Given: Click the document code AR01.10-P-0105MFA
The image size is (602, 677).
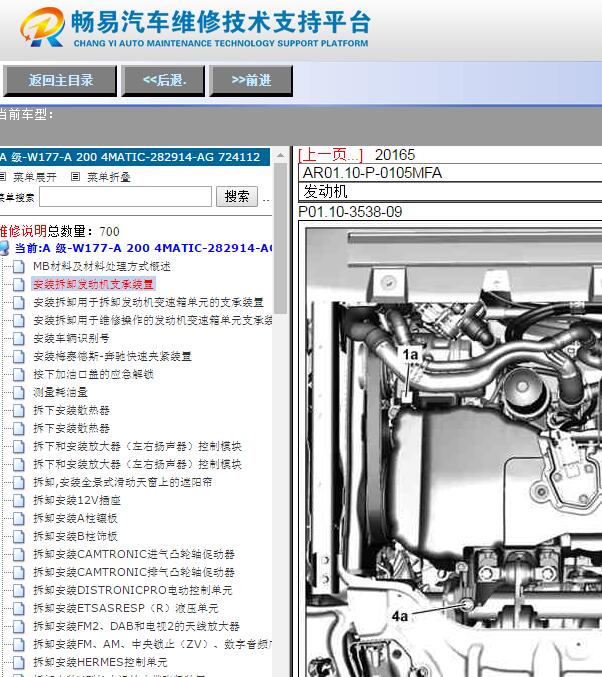Looking at the screenshot, I should (372, 173).
